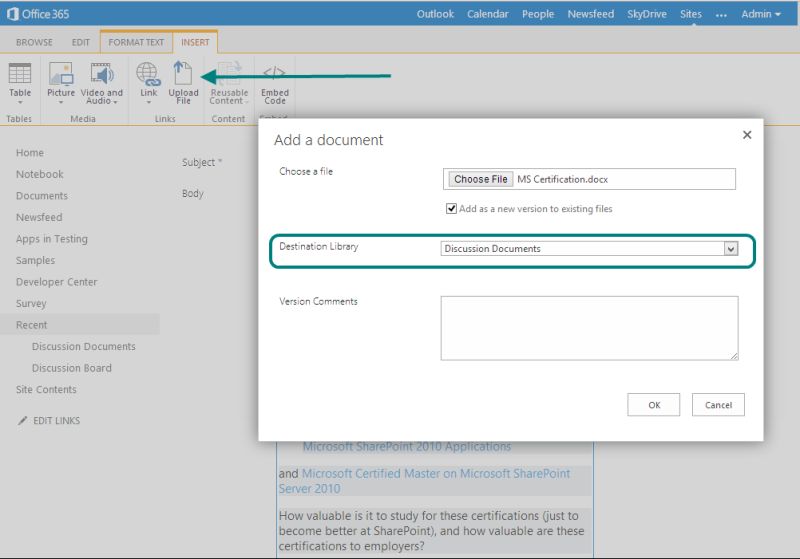Click the Office 365 logo
Viewport: 800px width, 559px height.
point(38,14)
